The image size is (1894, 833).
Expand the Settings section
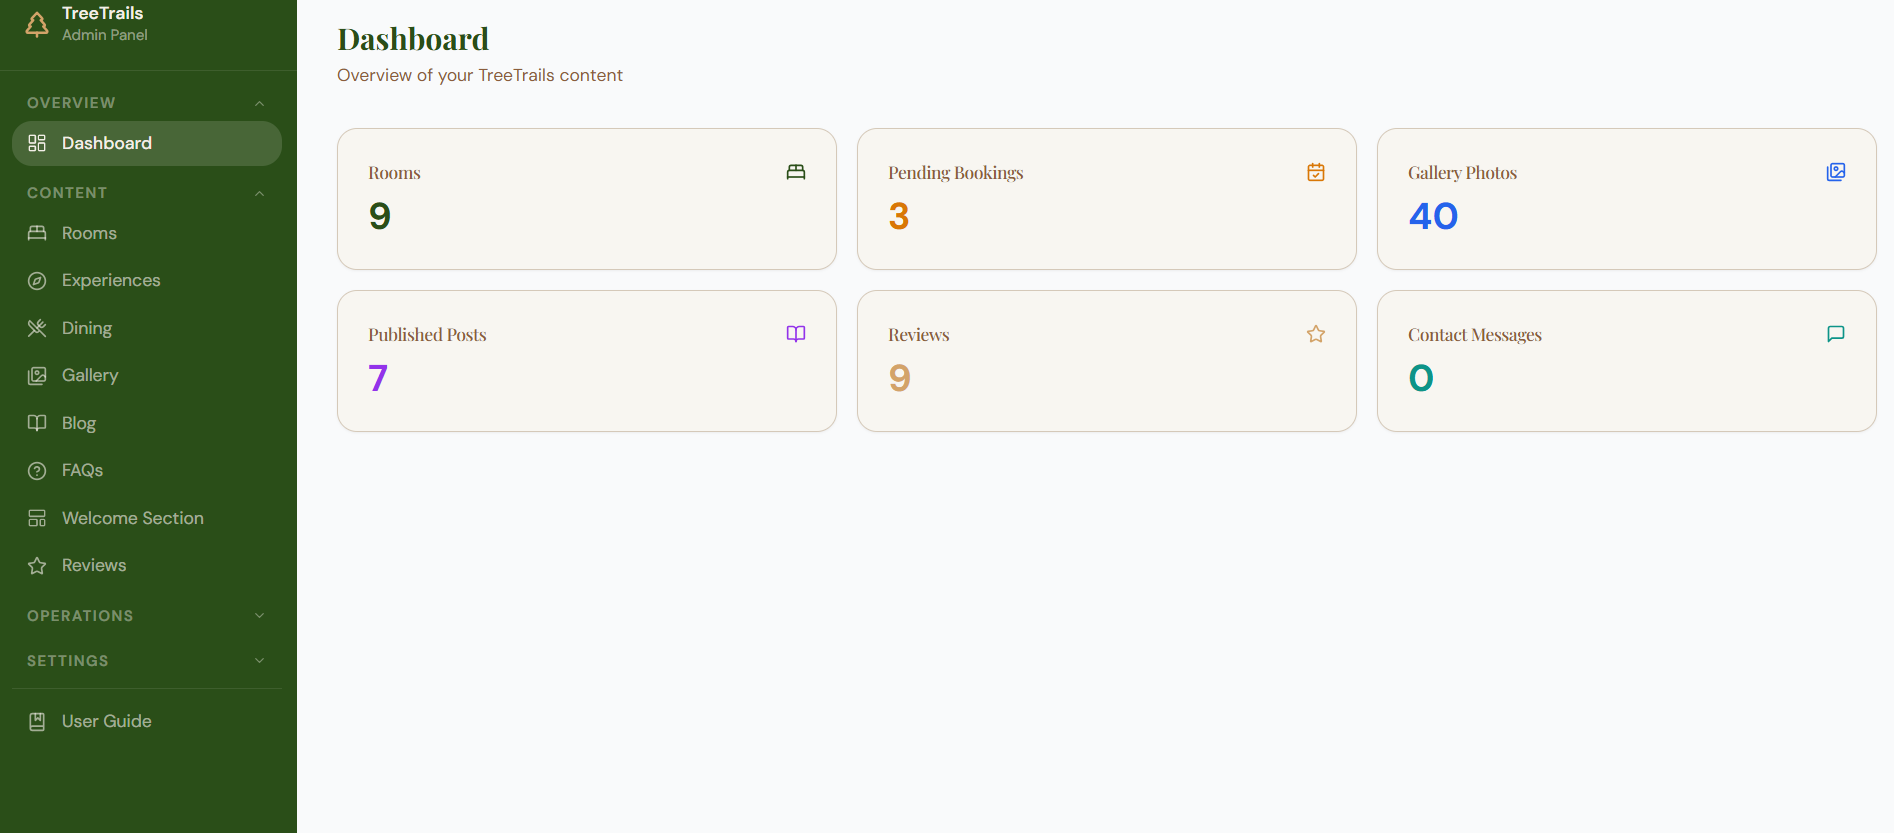point(147,661)
